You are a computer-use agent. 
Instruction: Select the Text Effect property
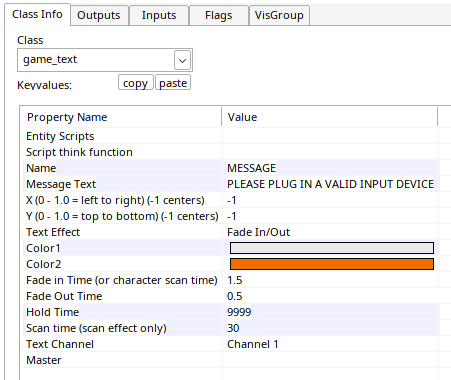(x=53, y=232)
